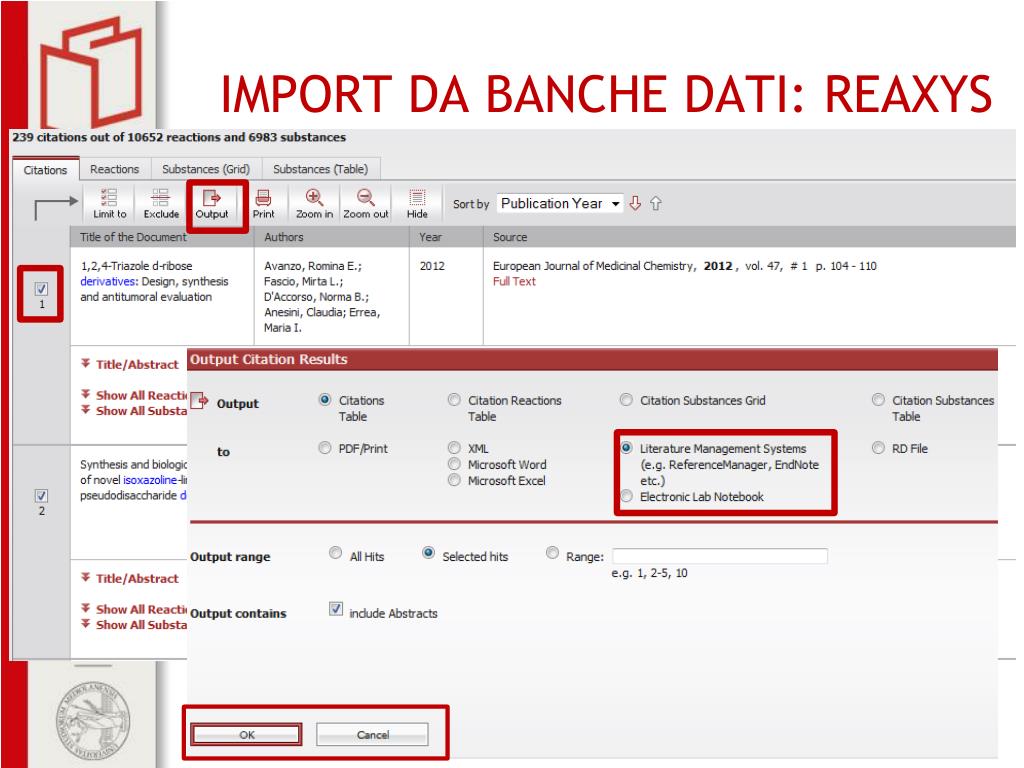
Task: Choose Microsoft Word as output format
Action: click(454, 464)
